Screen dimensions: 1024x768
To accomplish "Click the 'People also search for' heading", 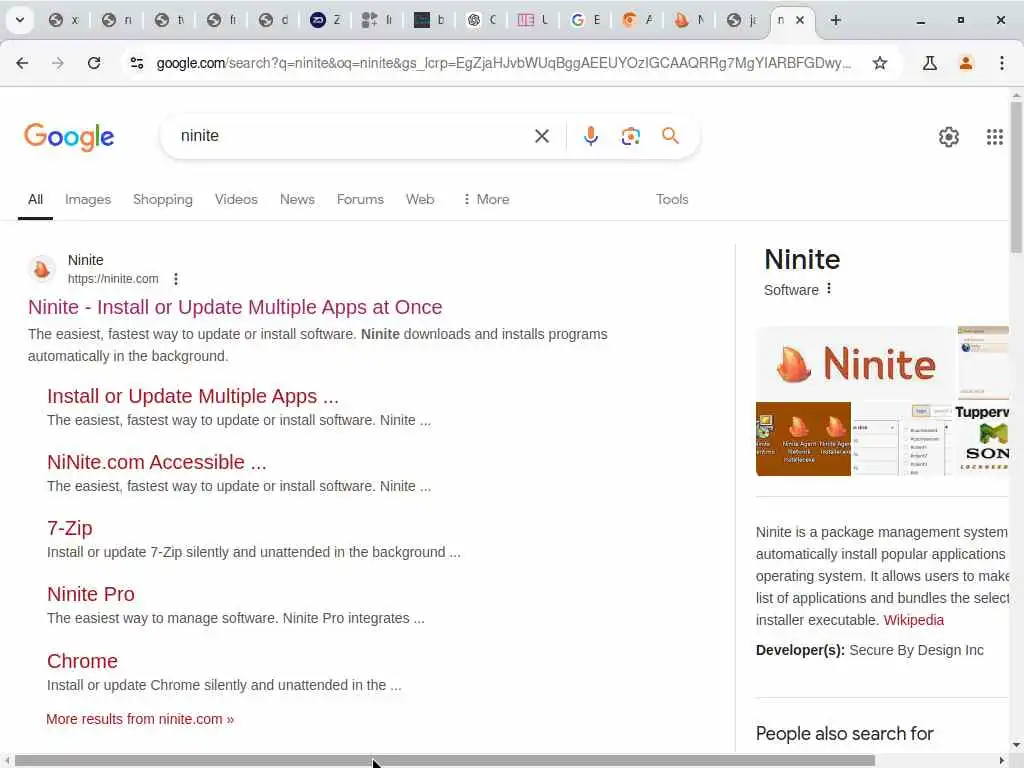I will tap(844, 734).
